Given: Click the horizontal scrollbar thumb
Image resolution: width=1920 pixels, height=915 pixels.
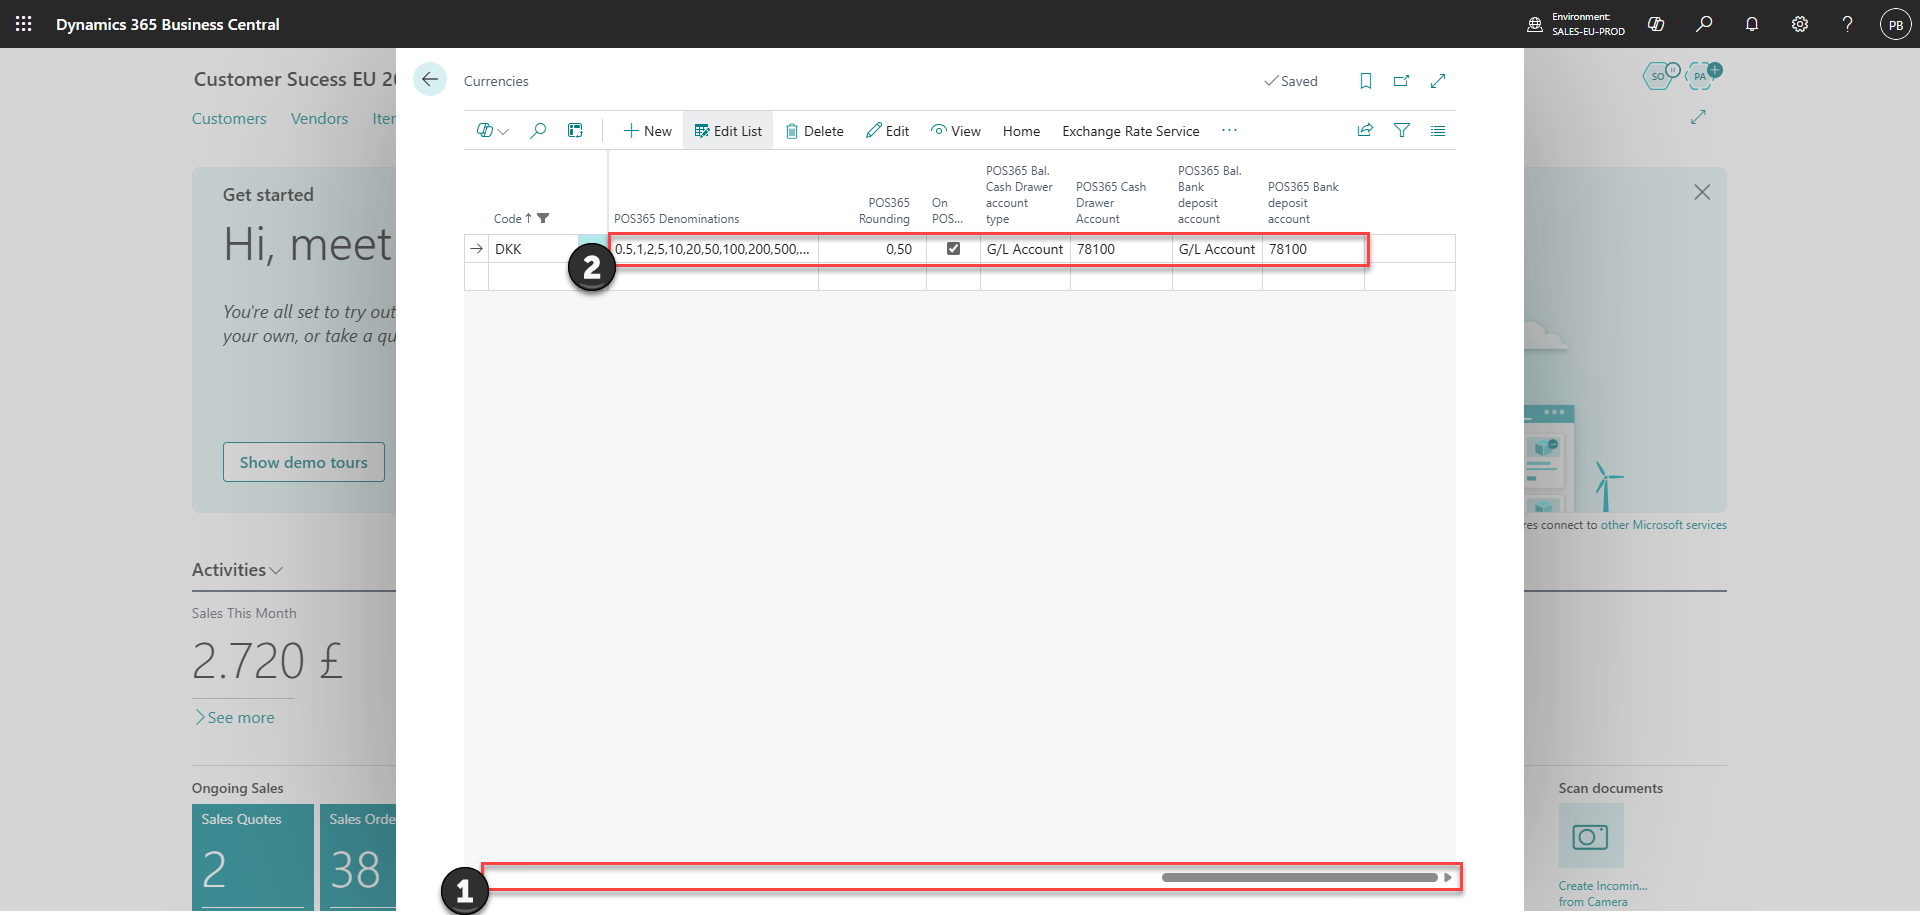Looking at the screenshot, I should [1299, 877].
